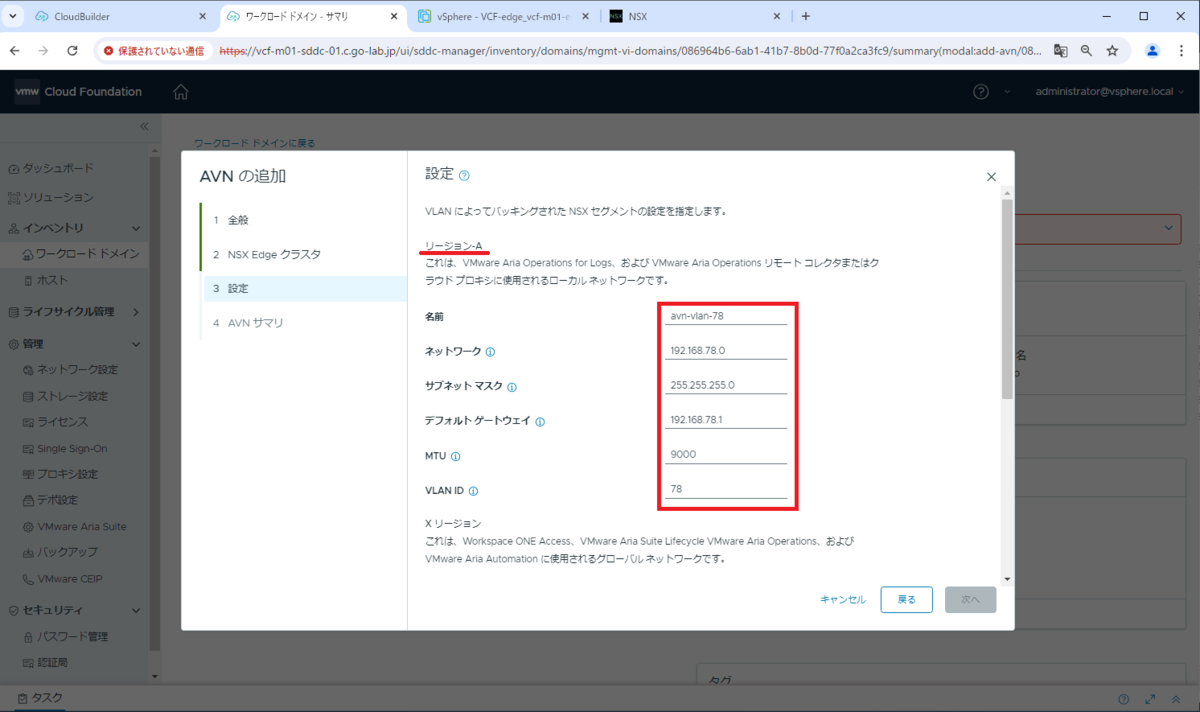Open browser three-dot menu
Image resolution: width=1200 pixels, height=712 pixels.
click(1182, 50)
